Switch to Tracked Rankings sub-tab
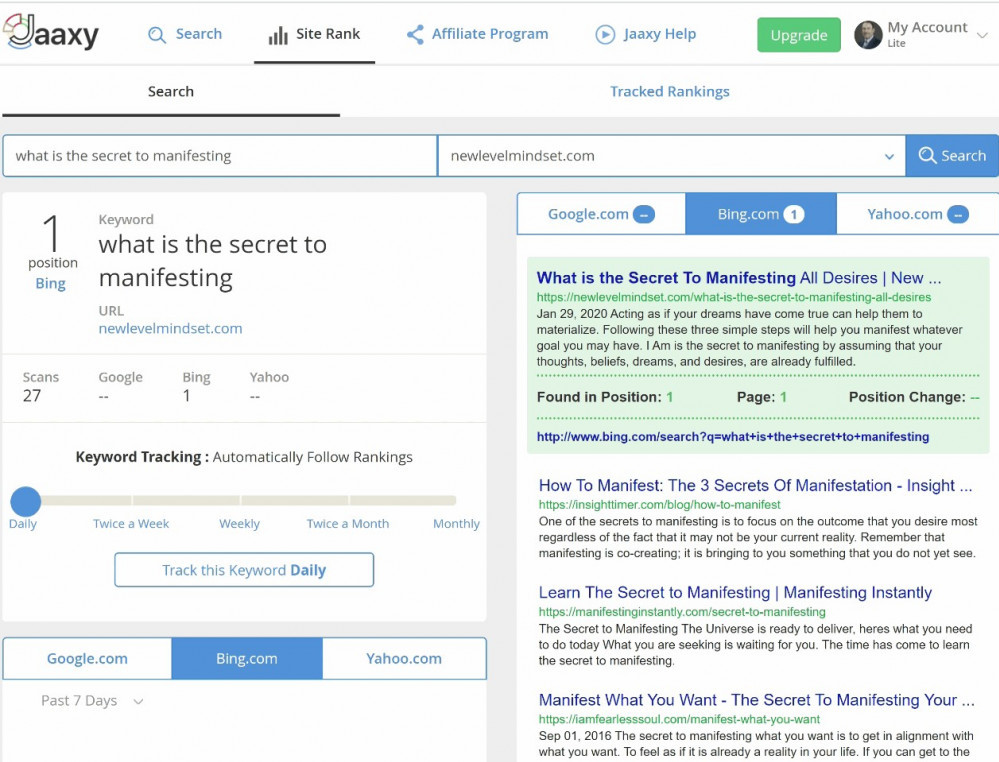The height and width of the screenshot is (762, 999). pos(670,91)
